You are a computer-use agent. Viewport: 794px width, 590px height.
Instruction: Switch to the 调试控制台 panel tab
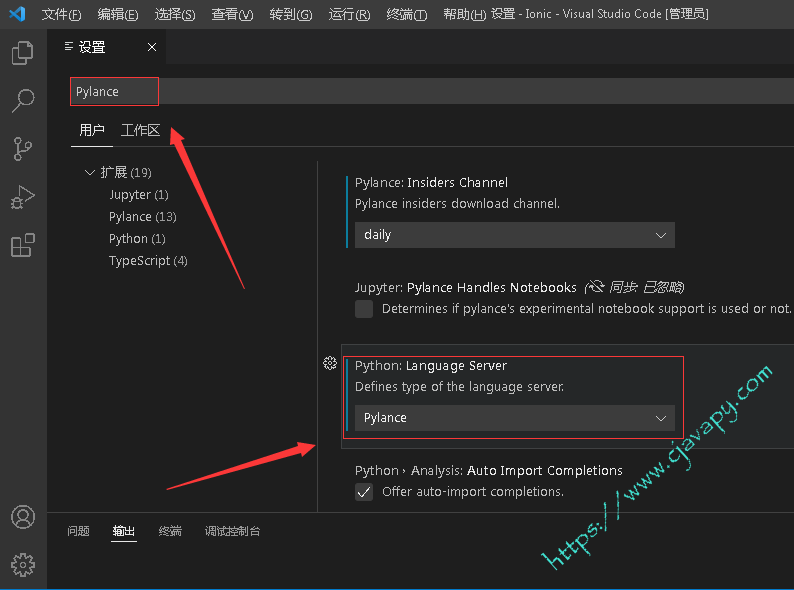(x=232, y=531)
